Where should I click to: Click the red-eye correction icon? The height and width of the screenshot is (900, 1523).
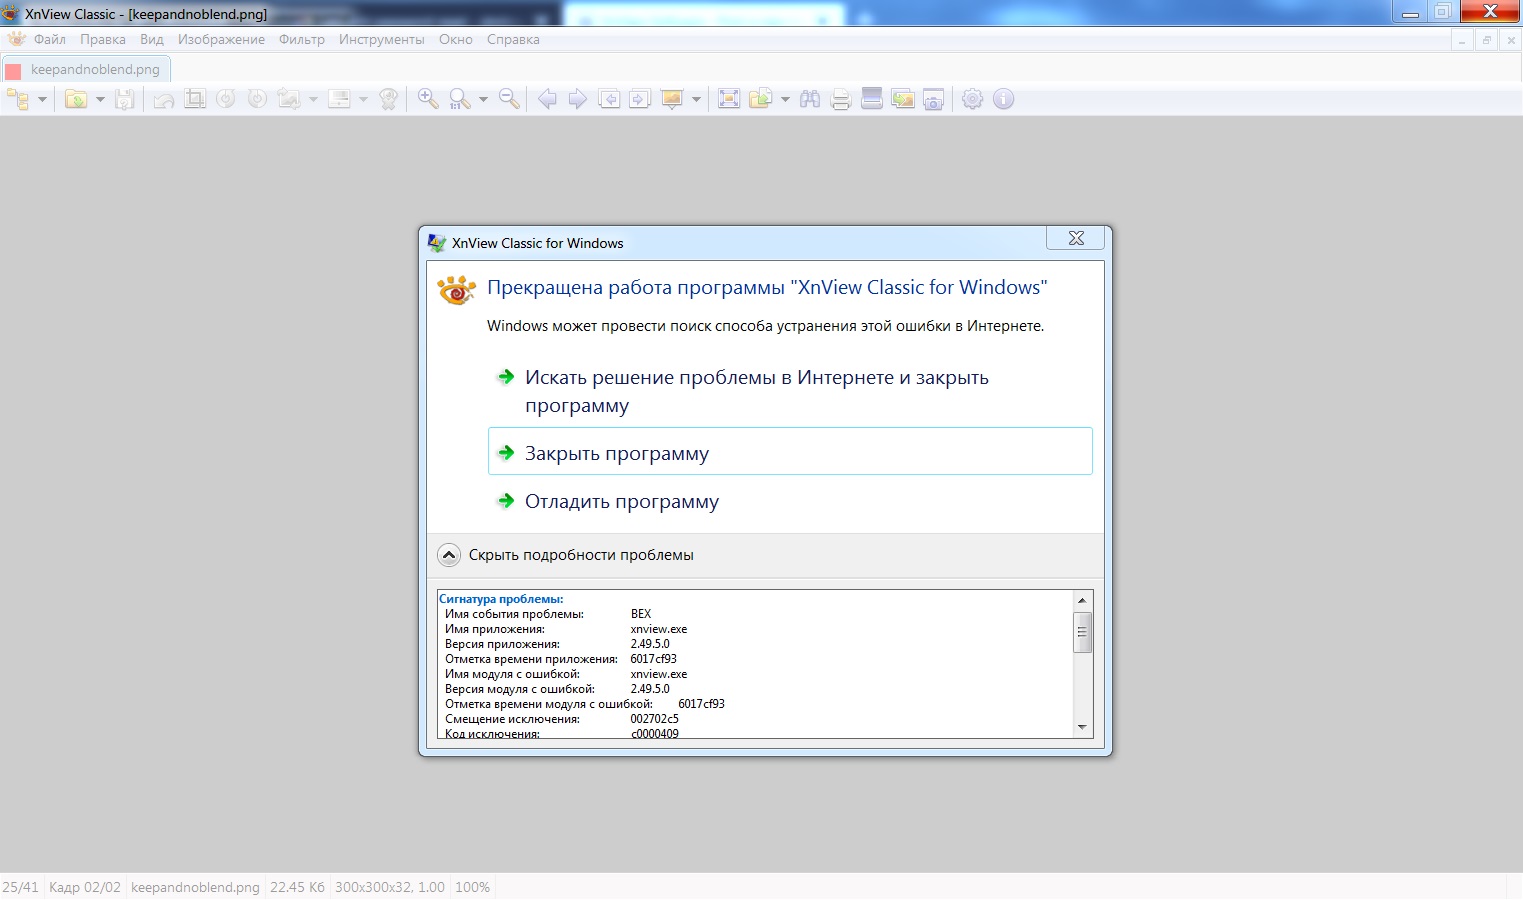click(x=389, y=99)
